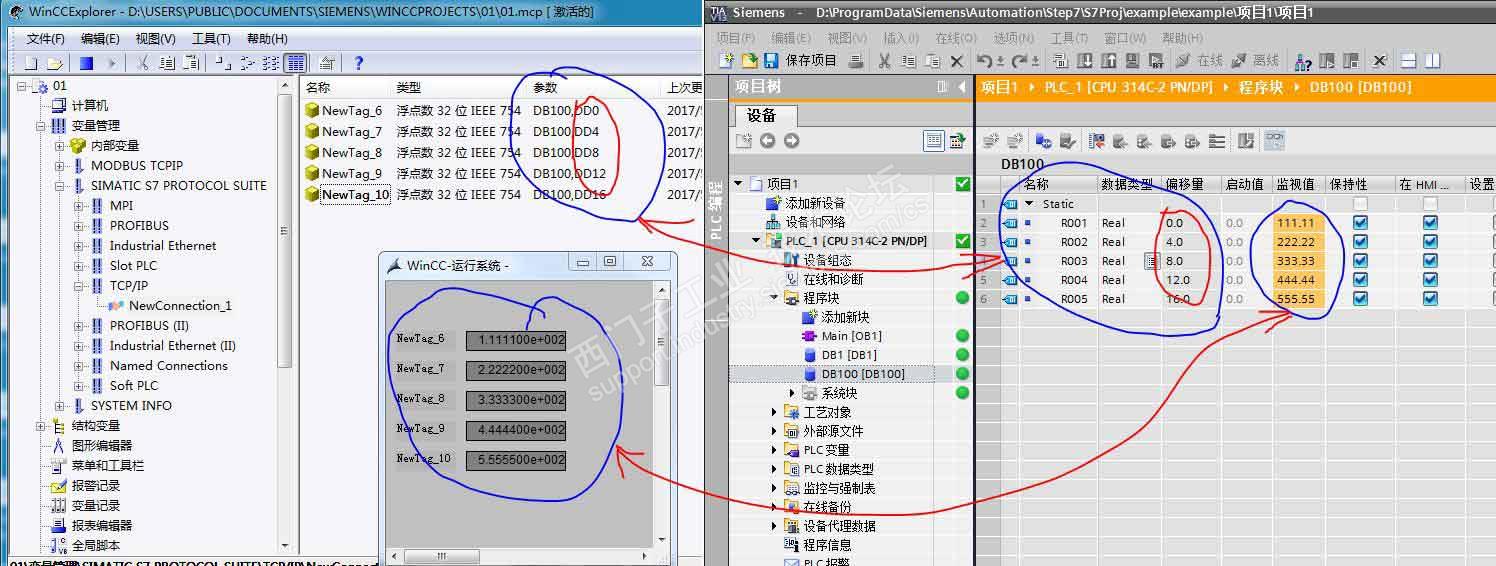Open 在线(O) menu in TIA Portal

pyautogui.click(x=955, y=38)
